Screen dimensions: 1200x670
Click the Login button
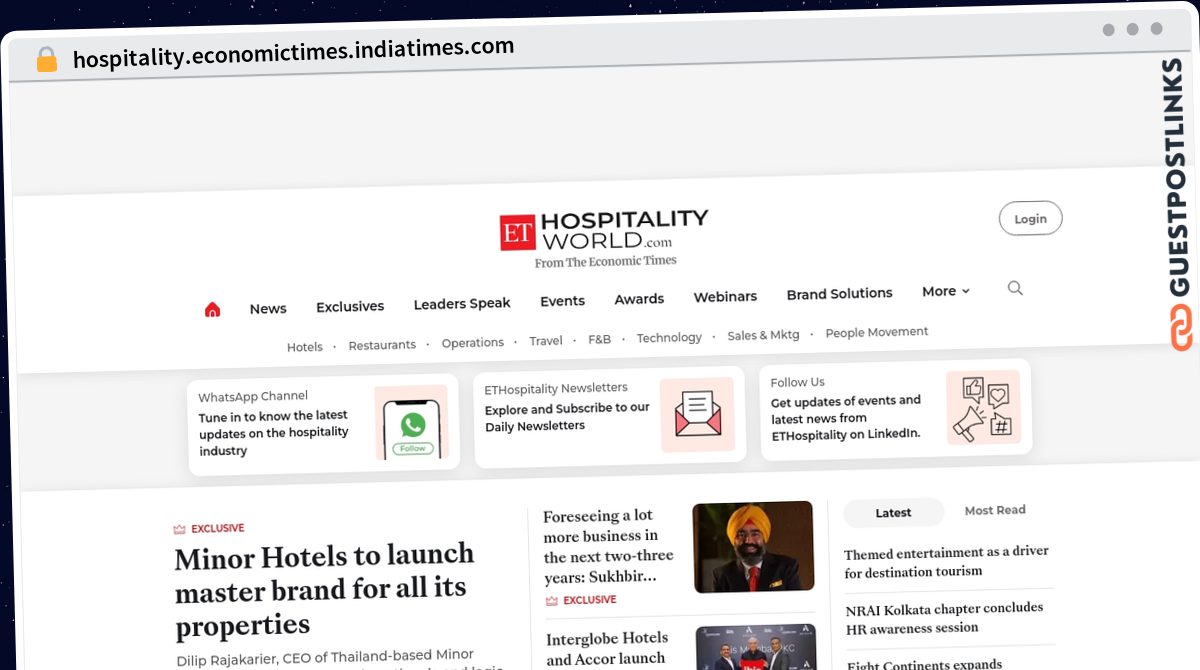(x=1030, y=219)
